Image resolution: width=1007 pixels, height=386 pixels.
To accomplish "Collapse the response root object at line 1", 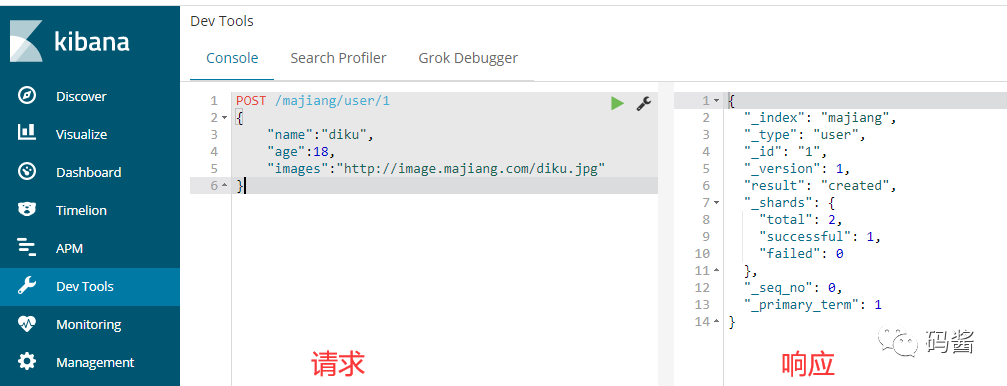I will (716, 101).
